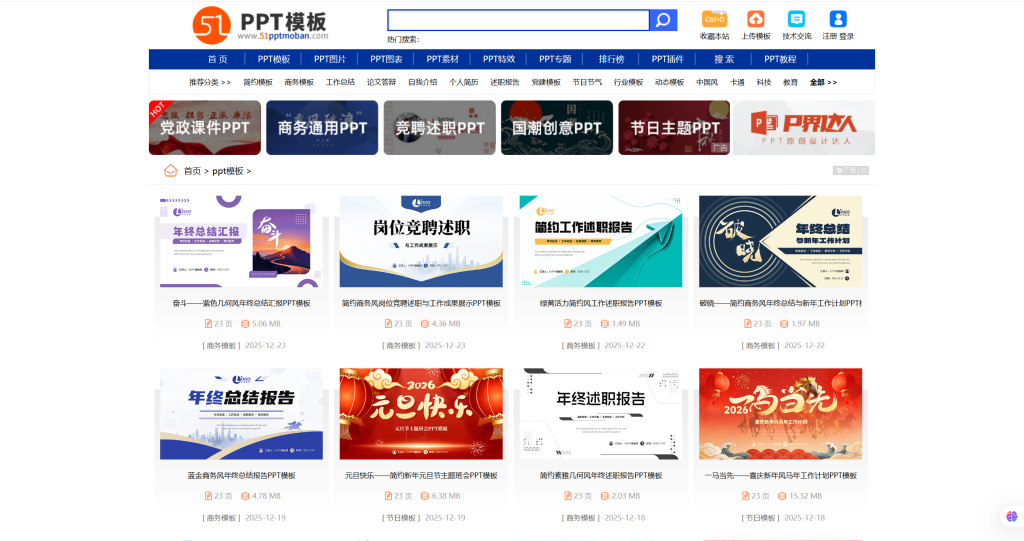
Task: Select the 论文答辩 category link
Action: click(x=381, y=82)
